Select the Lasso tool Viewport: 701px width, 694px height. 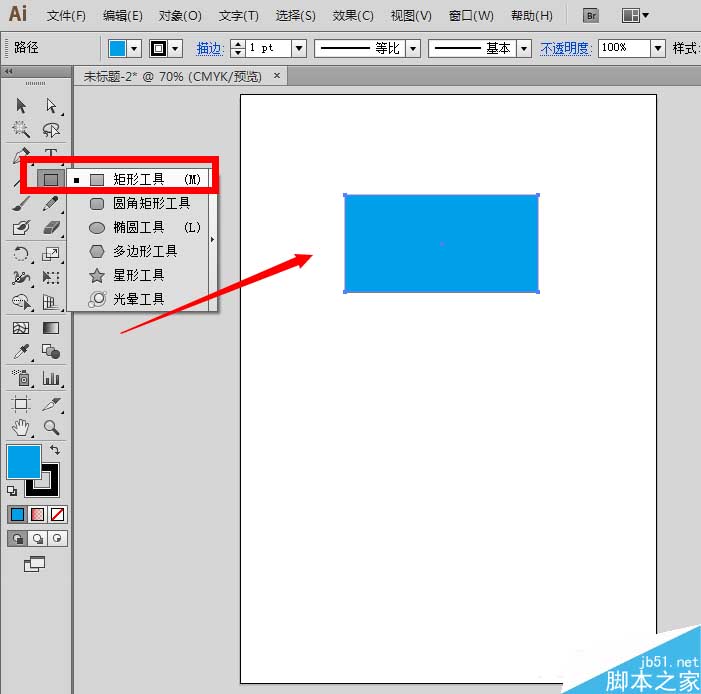[x=51, y=130]
